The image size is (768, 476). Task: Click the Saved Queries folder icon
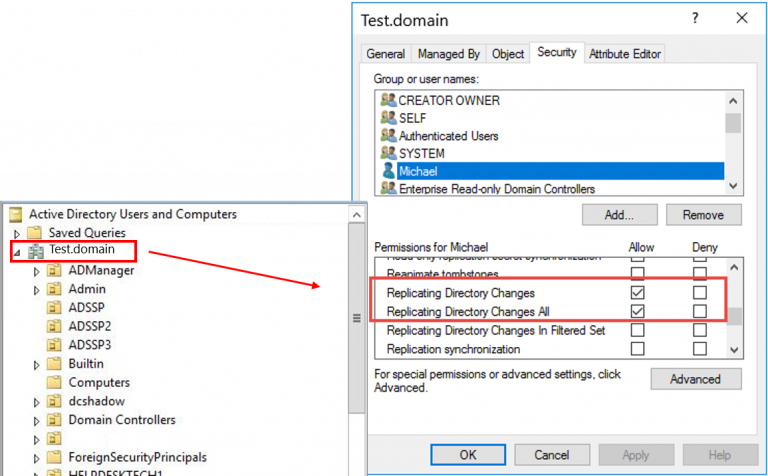pos(35,233)
